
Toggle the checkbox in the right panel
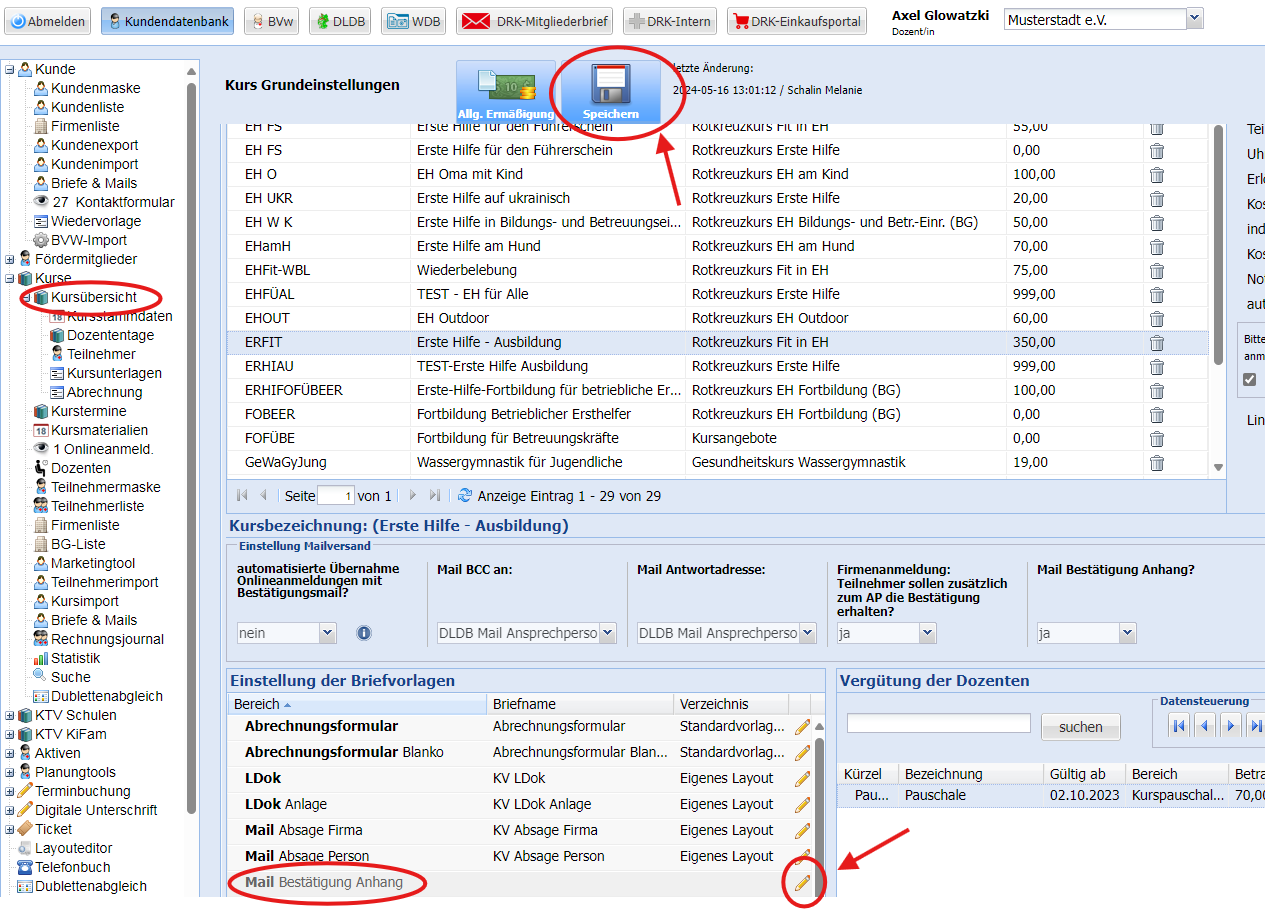pyautogui.click(x=1249, y=379)
